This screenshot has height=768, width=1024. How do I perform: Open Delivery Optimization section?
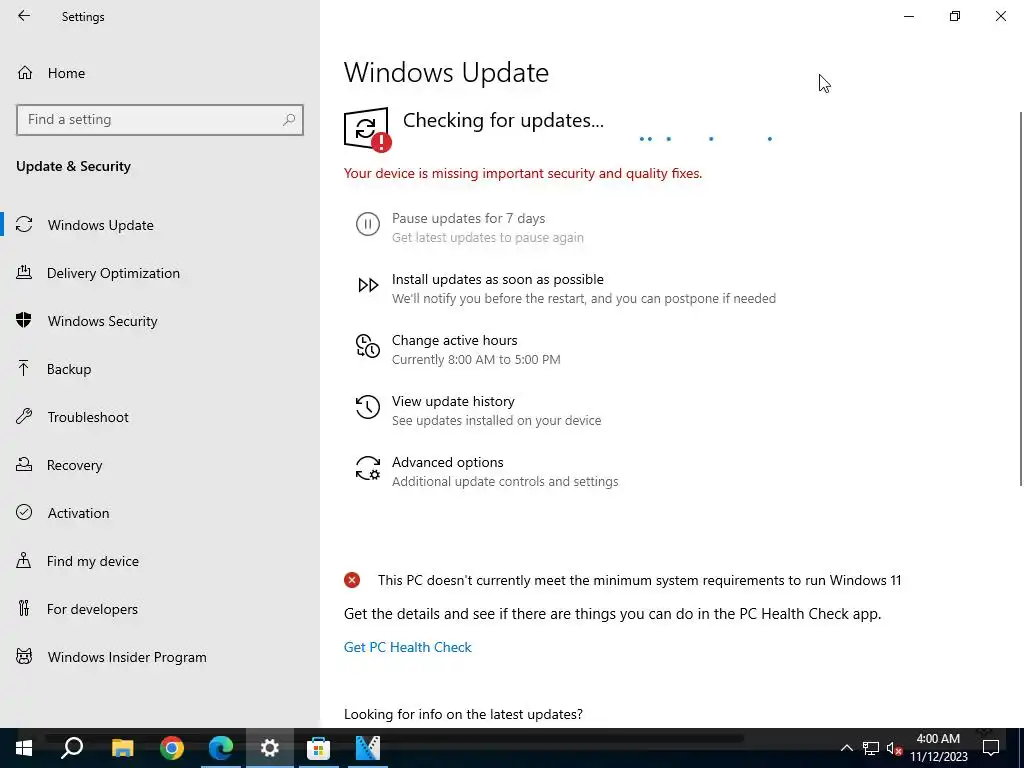point(113,273)
